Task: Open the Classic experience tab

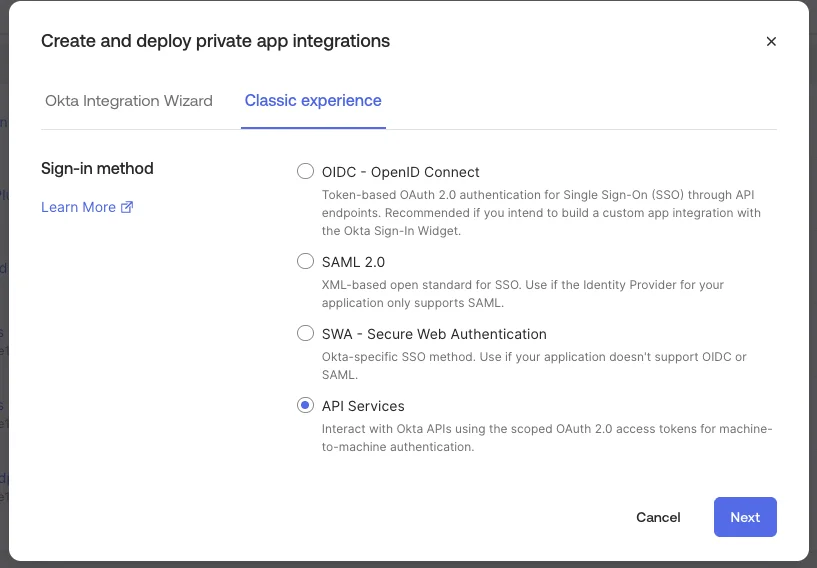Action: click(x=313, y=101)
